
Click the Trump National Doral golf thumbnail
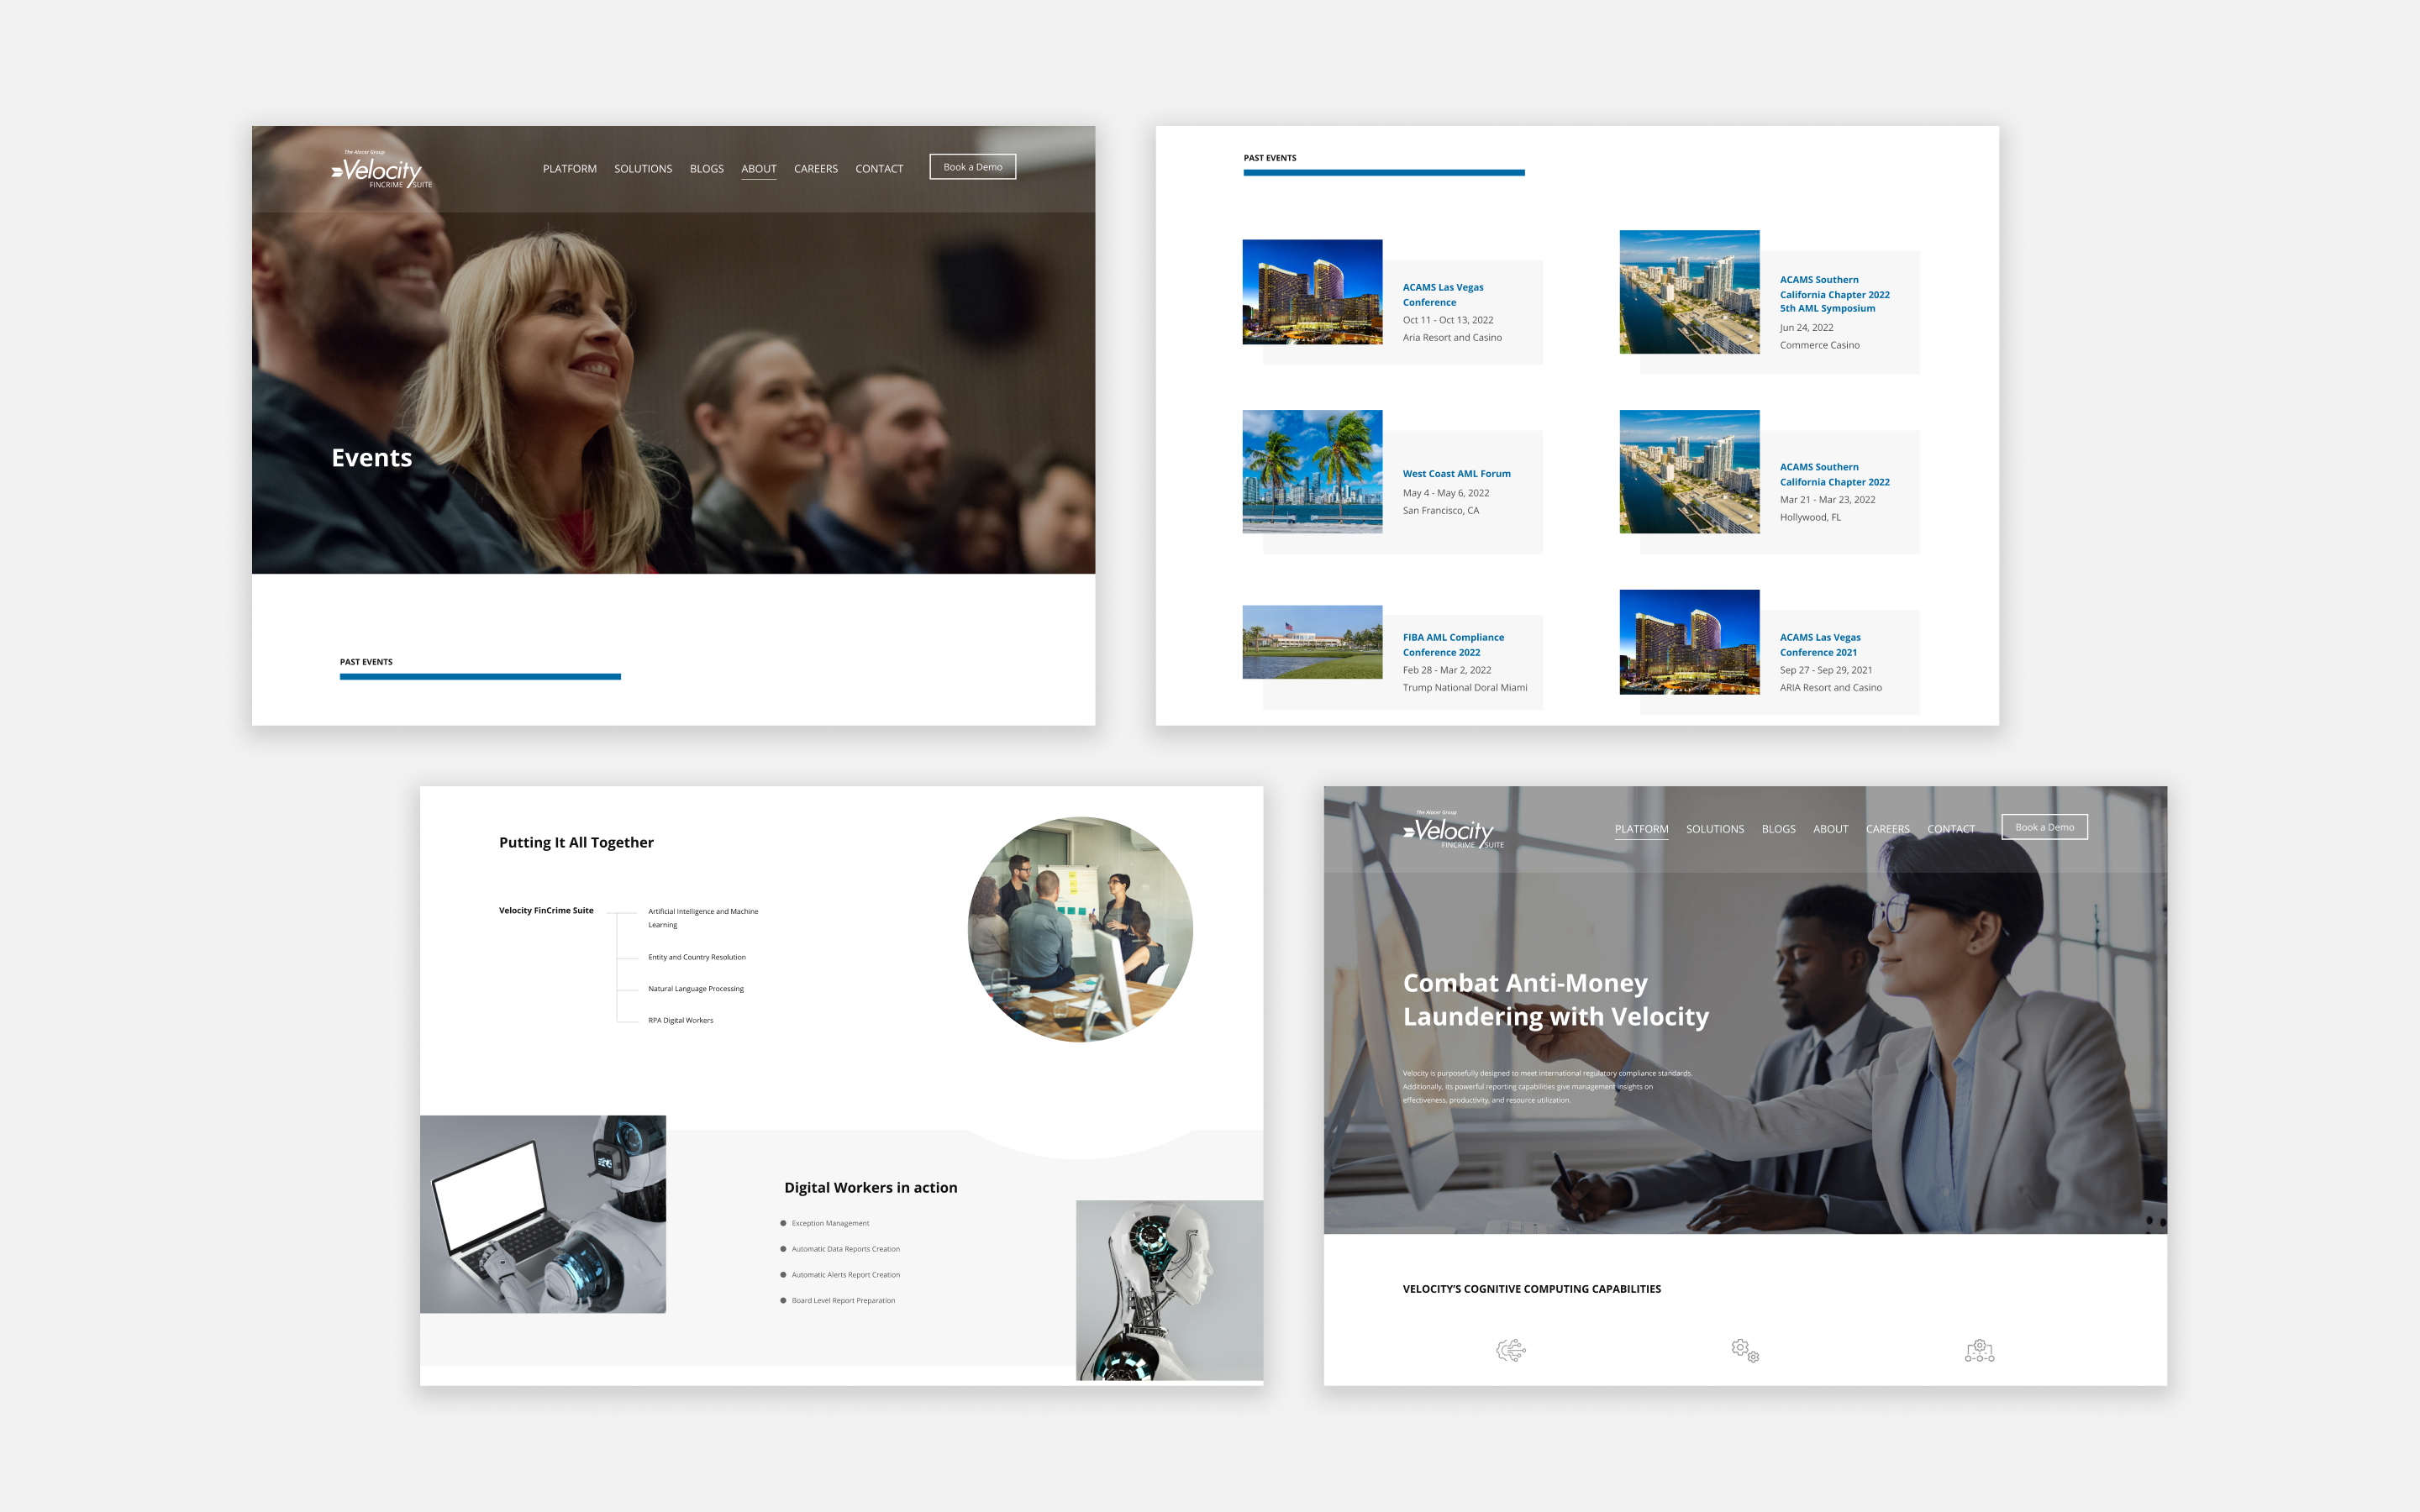pos(1312,641)
